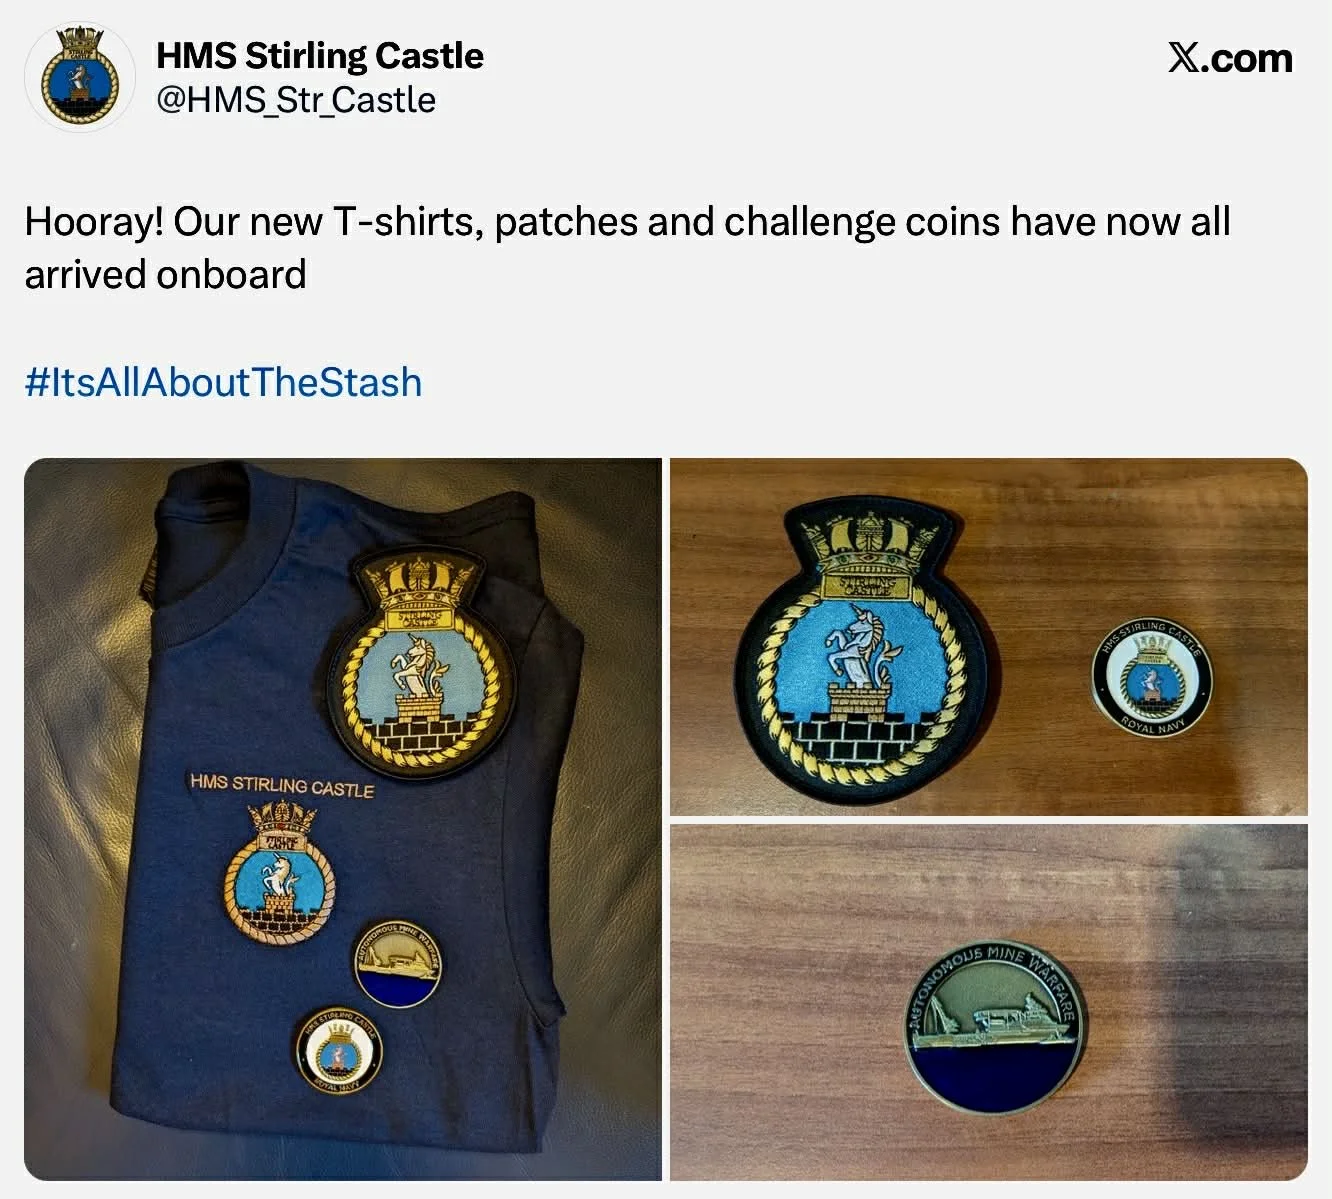Click the tweet text about new T-shirts

tap(627, 248)
